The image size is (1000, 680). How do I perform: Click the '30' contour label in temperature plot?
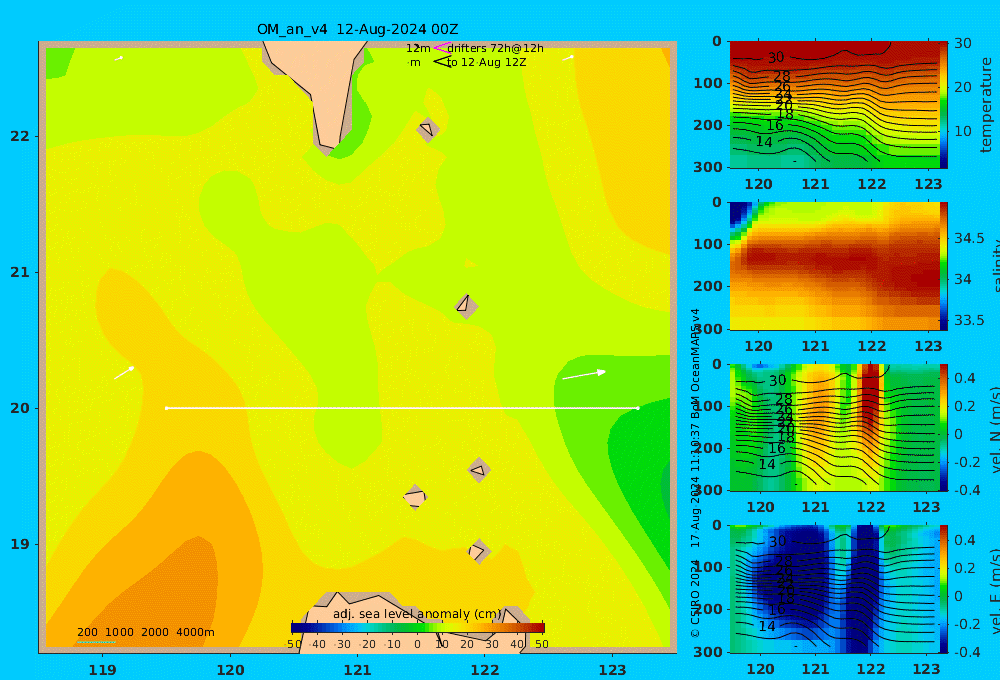[x=776, y=57]
